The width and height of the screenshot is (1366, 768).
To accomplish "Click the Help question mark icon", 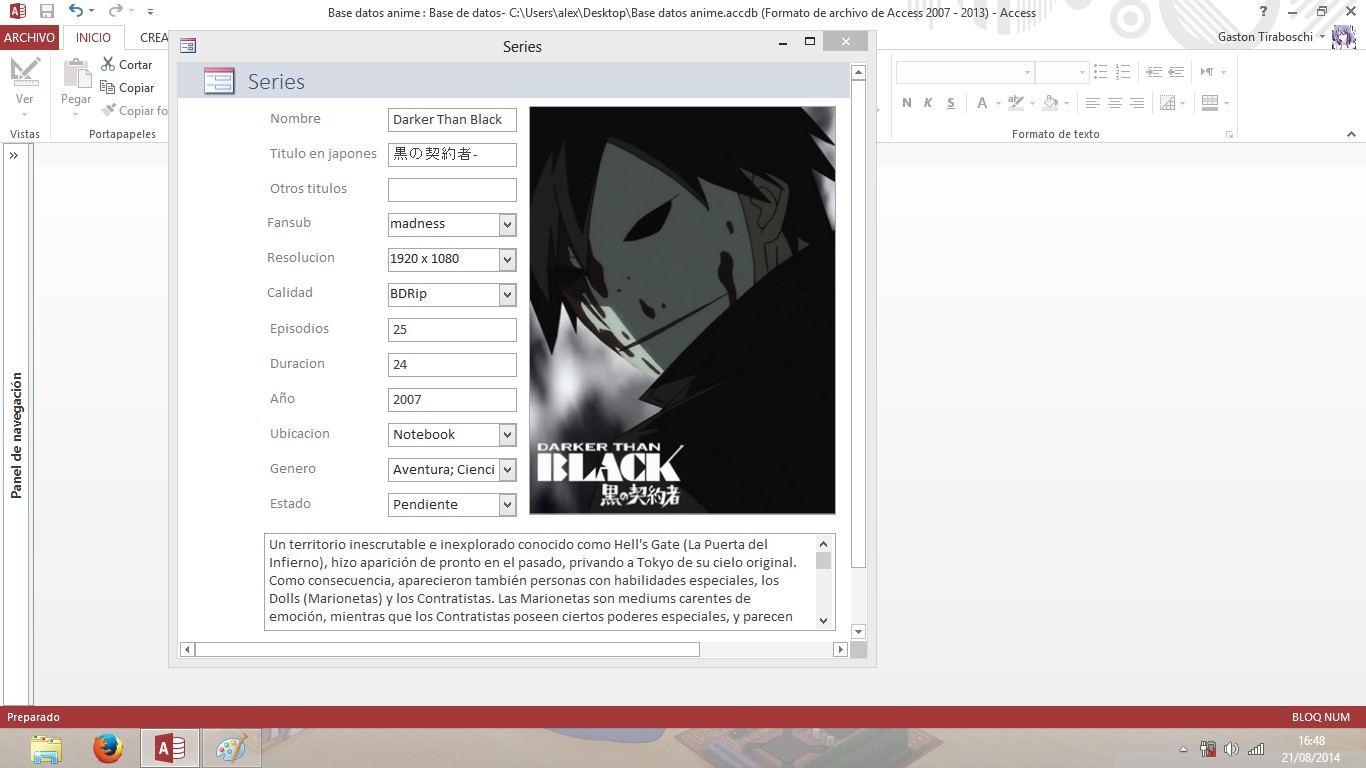I will 1264,11.
